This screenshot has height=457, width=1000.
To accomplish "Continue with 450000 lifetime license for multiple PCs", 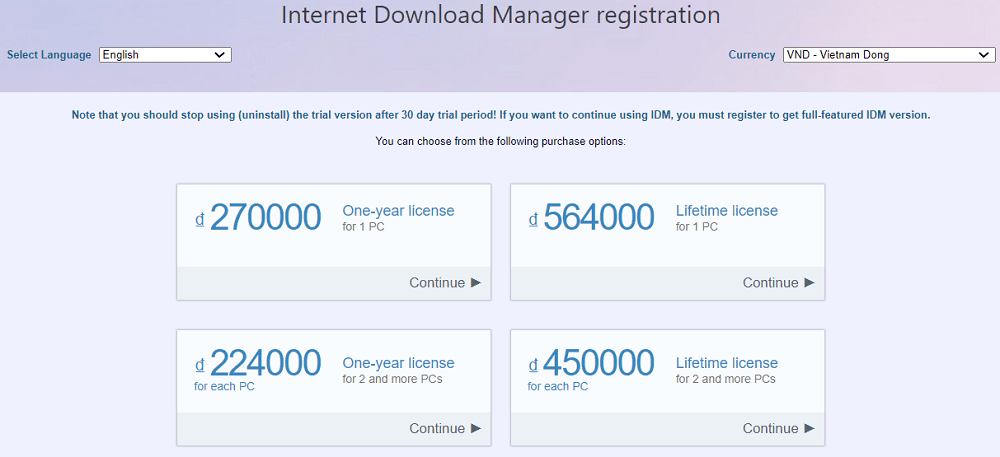I will [778, 428].
